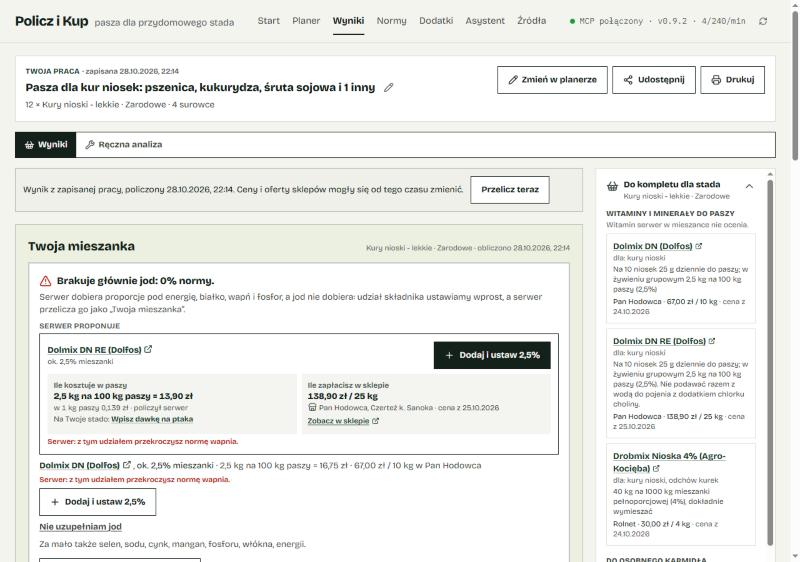
Task: Collapse the Do kompletu dla stada panel
Action: coord(749,186)
